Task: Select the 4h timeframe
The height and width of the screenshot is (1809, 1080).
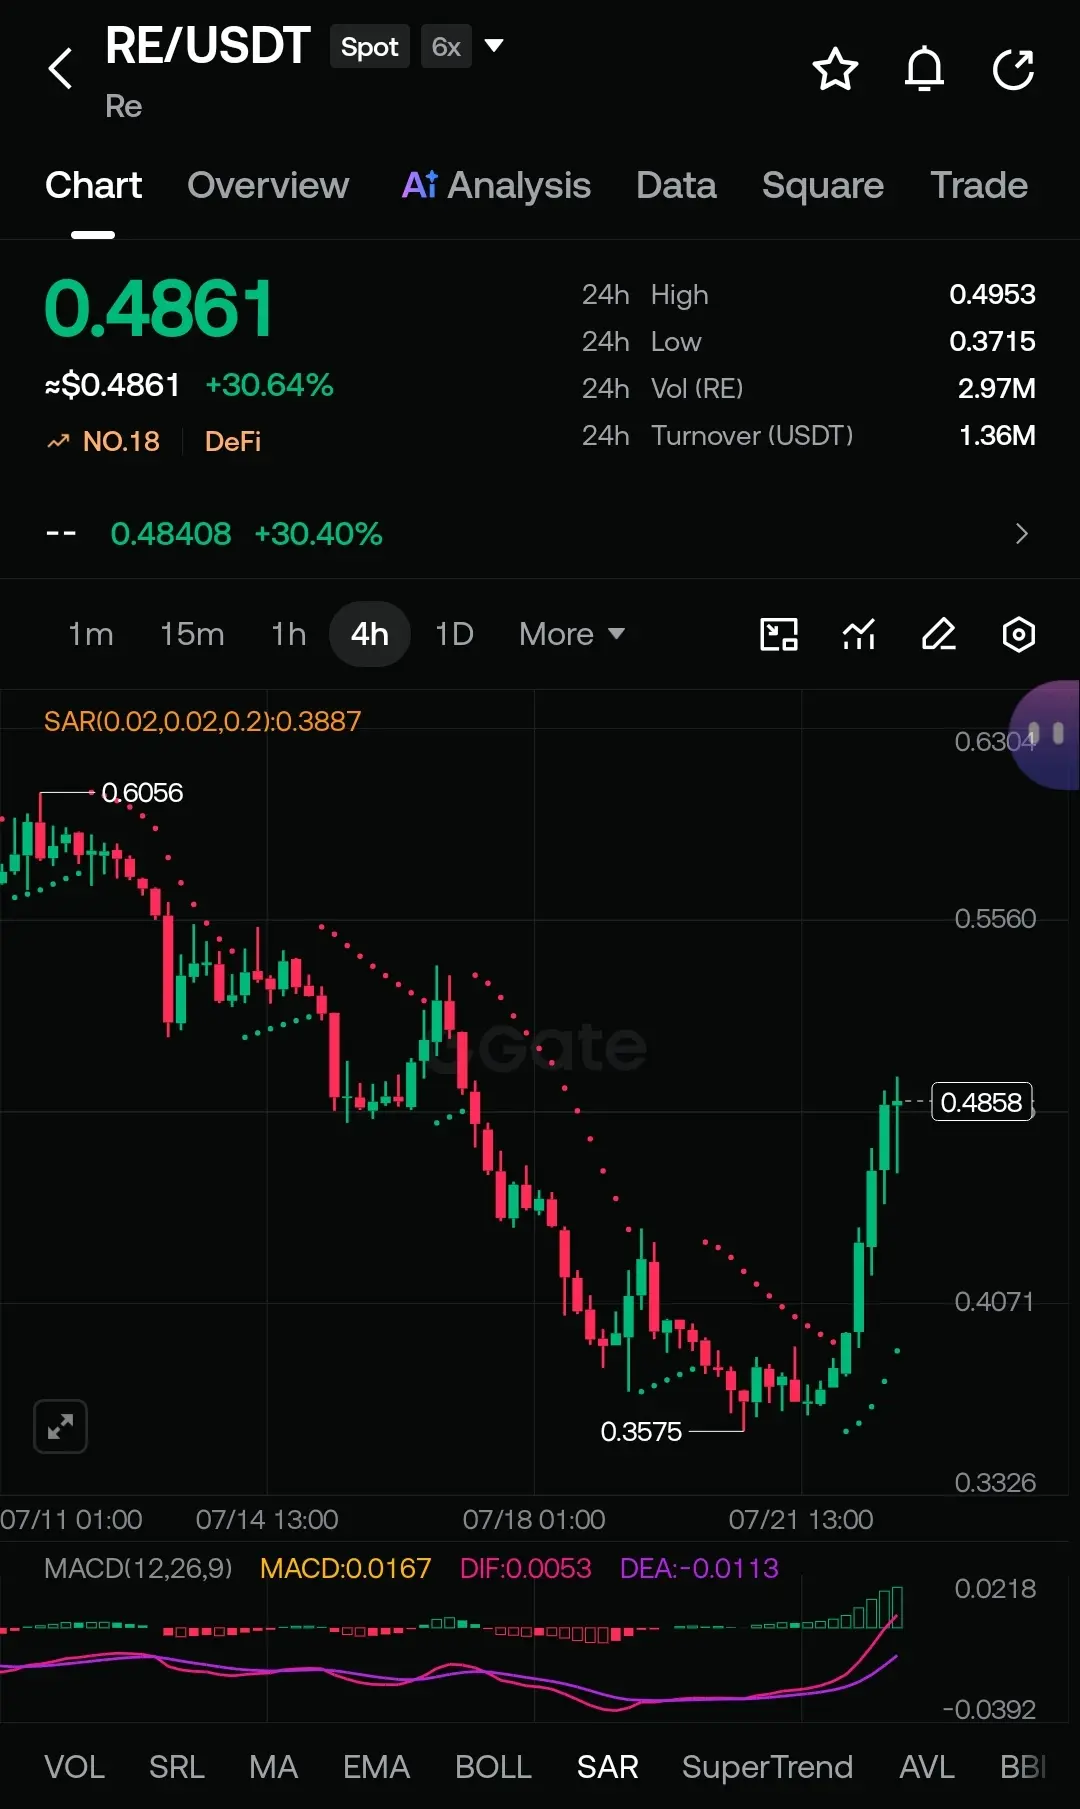Action: (x=370, y=634)
